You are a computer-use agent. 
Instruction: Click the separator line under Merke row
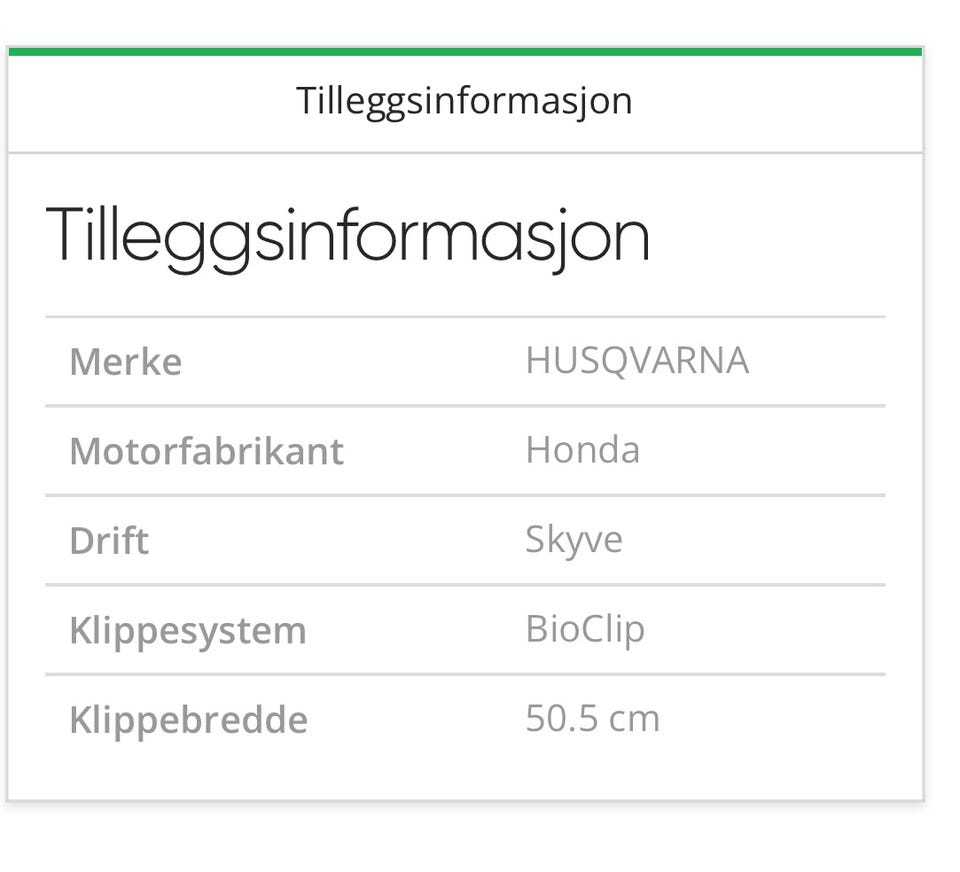click(465, 405)
